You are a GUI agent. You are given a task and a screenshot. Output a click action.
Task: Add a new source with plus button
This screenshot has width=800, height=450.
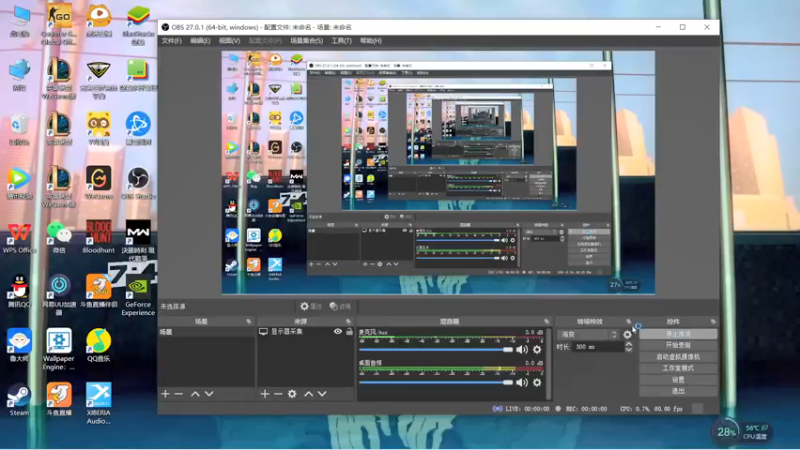pos(265,394)
